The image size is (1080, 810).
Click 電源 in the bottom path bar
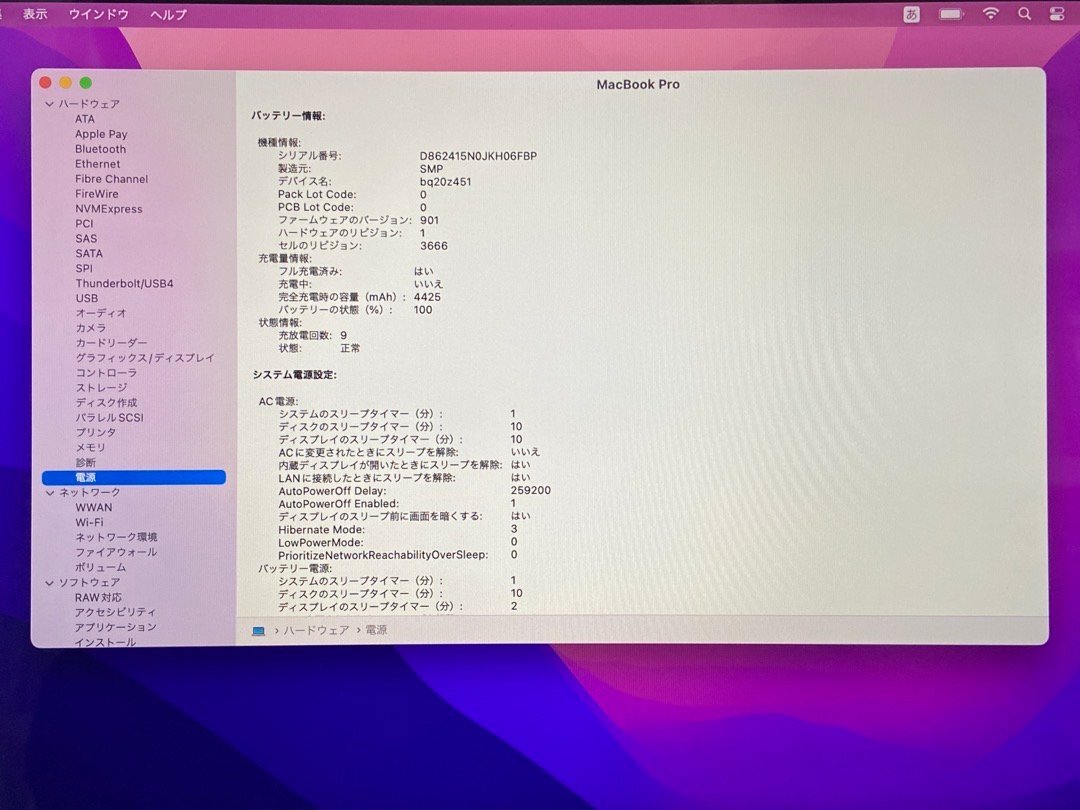click(376, 630)
